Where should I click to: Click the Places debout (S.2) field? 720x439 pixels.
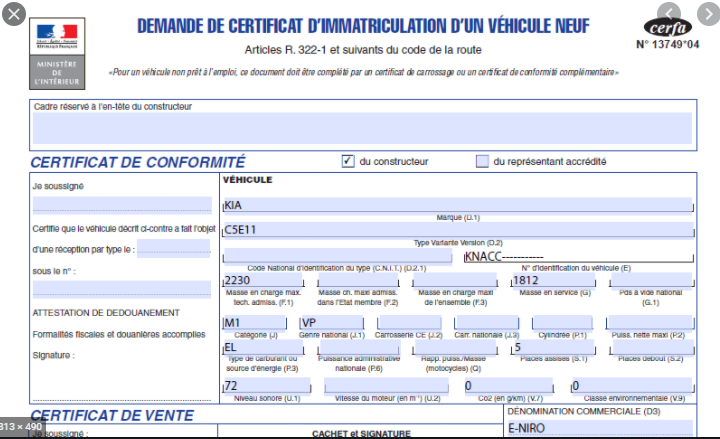click(x=652, y=348)
